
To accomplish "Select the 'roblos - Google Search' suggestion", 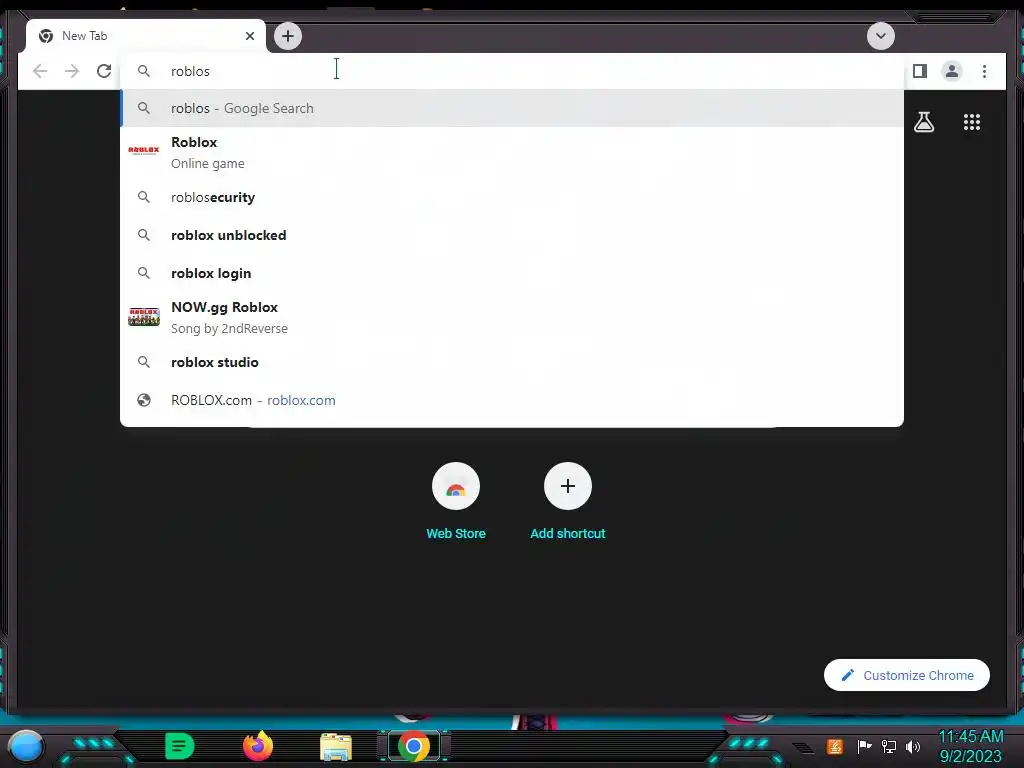I will 512,108.
